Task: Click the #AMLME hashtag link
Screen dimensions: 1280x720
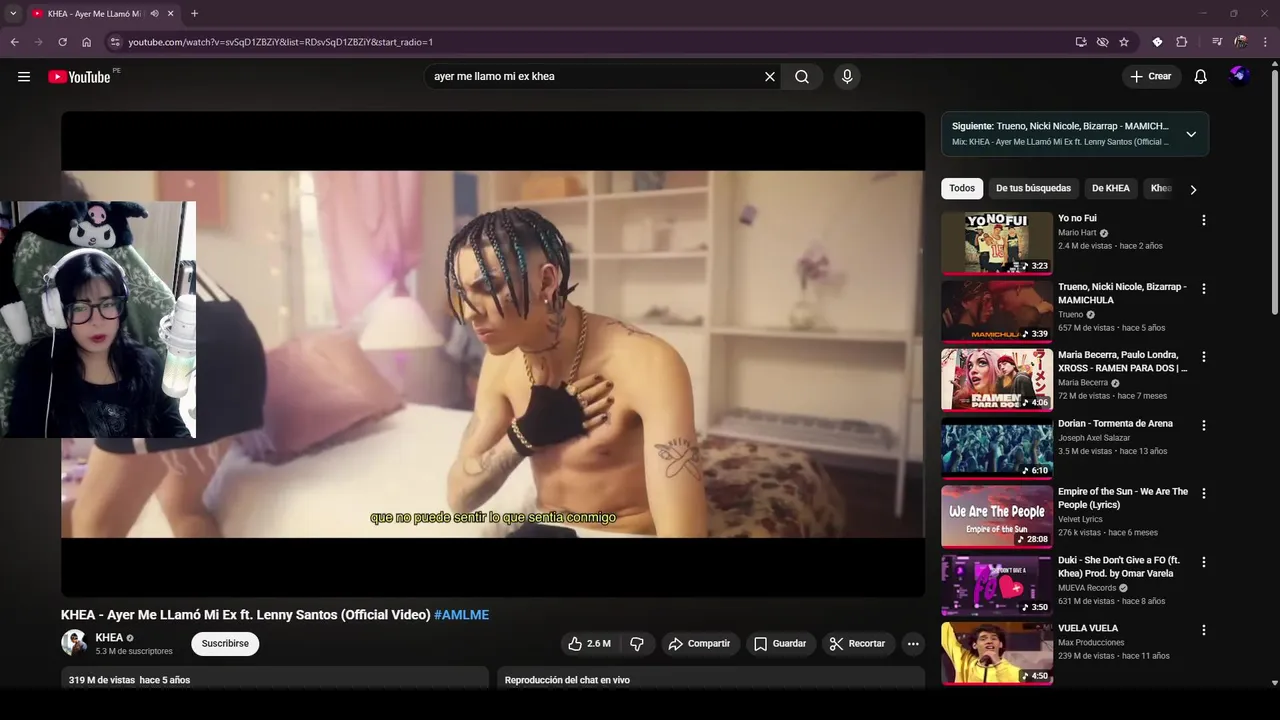Action: (x=461, y=615)
